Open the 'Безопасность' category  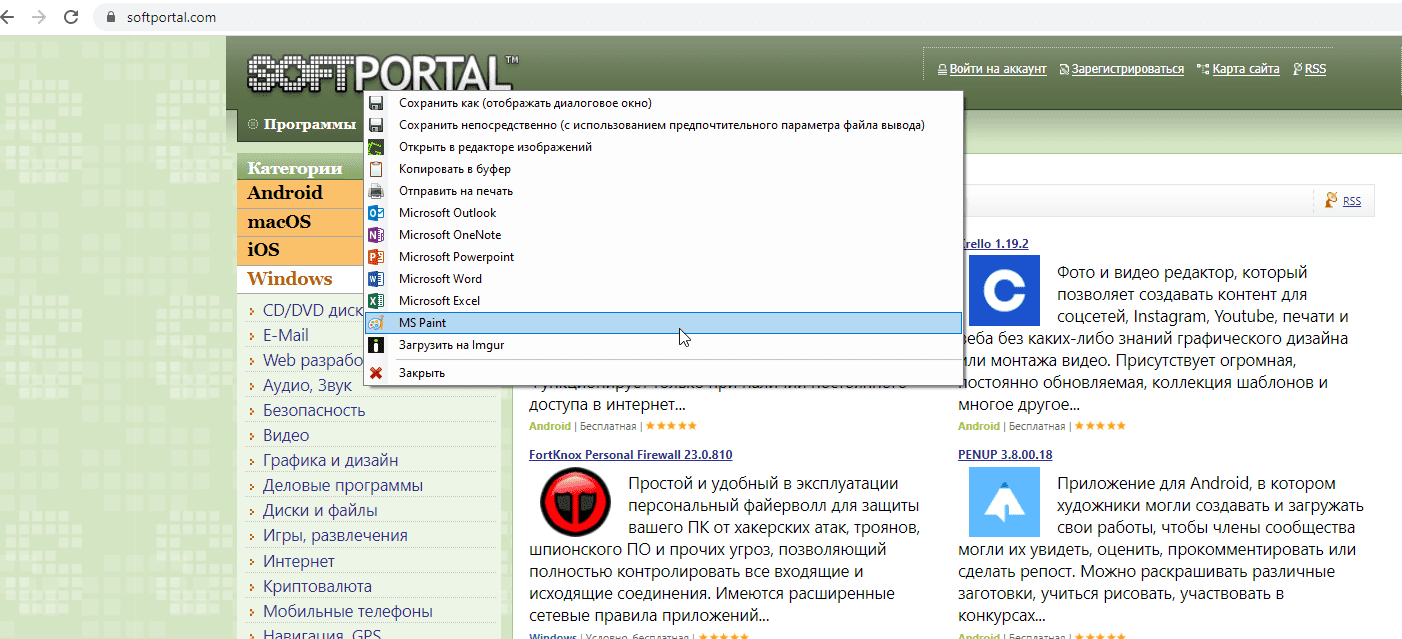pos(314,410)
